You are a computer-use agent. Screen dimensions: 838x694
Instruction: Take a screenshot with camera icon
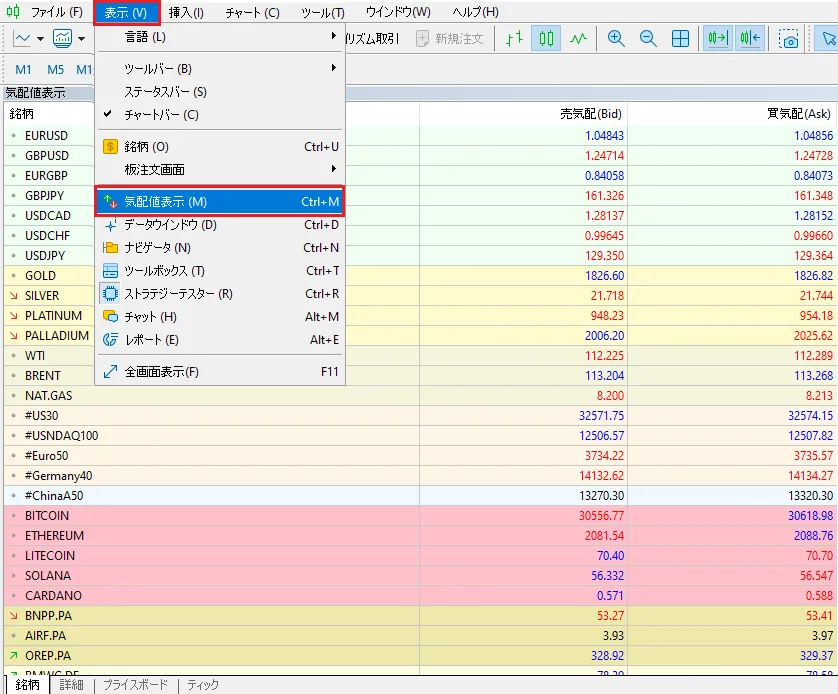coord(788,39)
